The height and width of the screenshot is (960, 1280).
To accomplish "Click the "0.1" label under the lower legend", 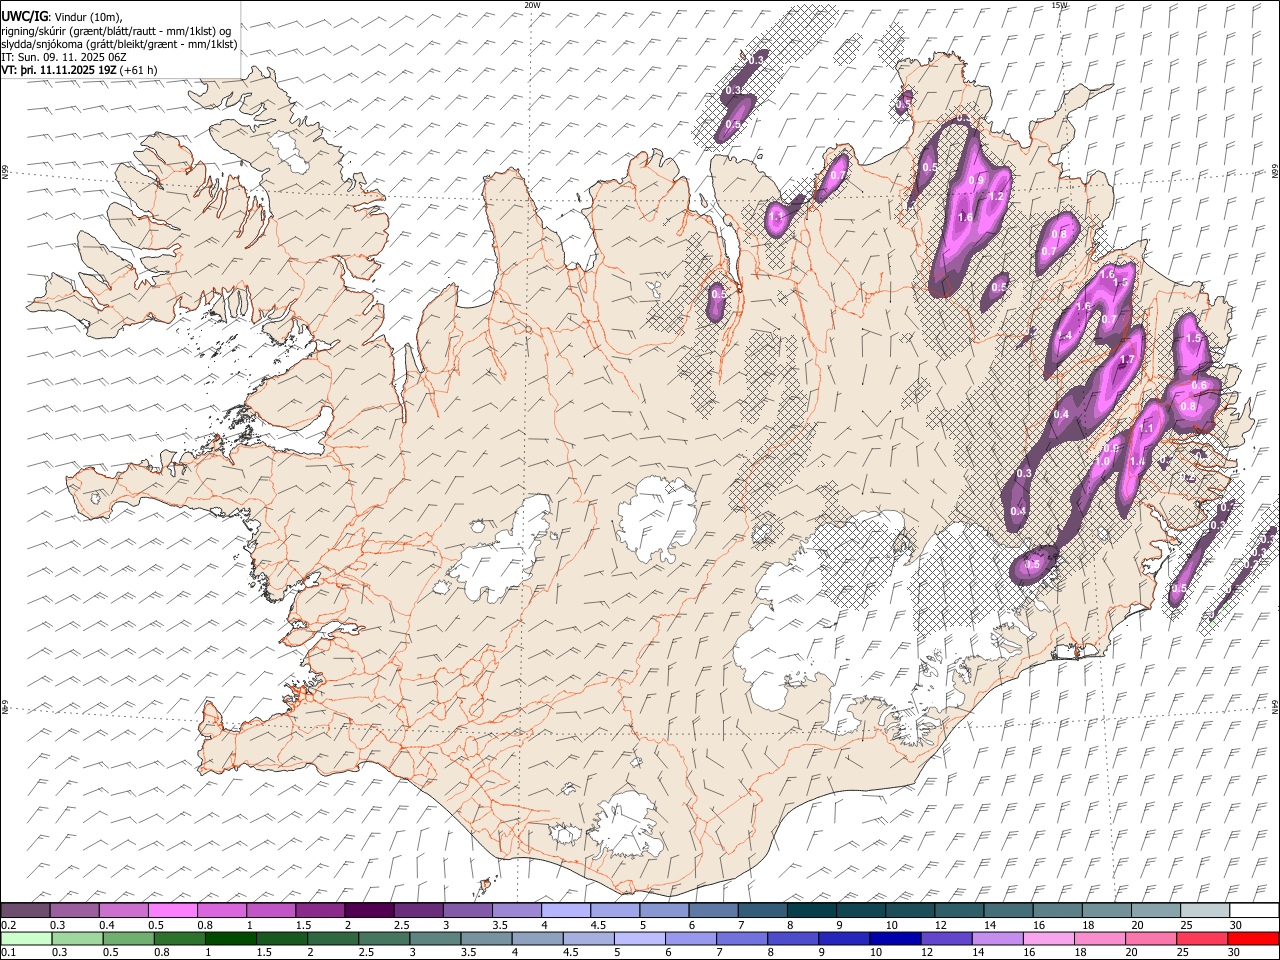I will point(8,953).
